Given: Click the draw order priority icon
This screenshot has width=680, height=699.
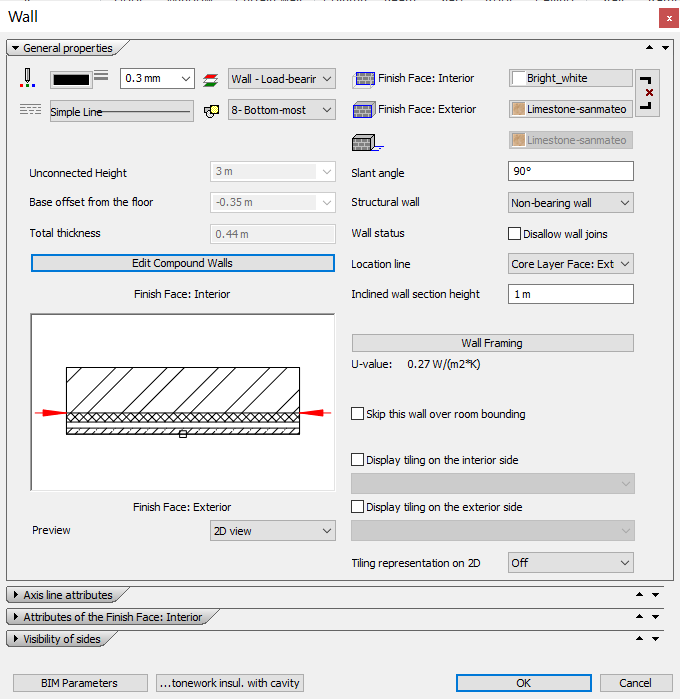Looking at the screenshot, I should (x=211, y=111).
